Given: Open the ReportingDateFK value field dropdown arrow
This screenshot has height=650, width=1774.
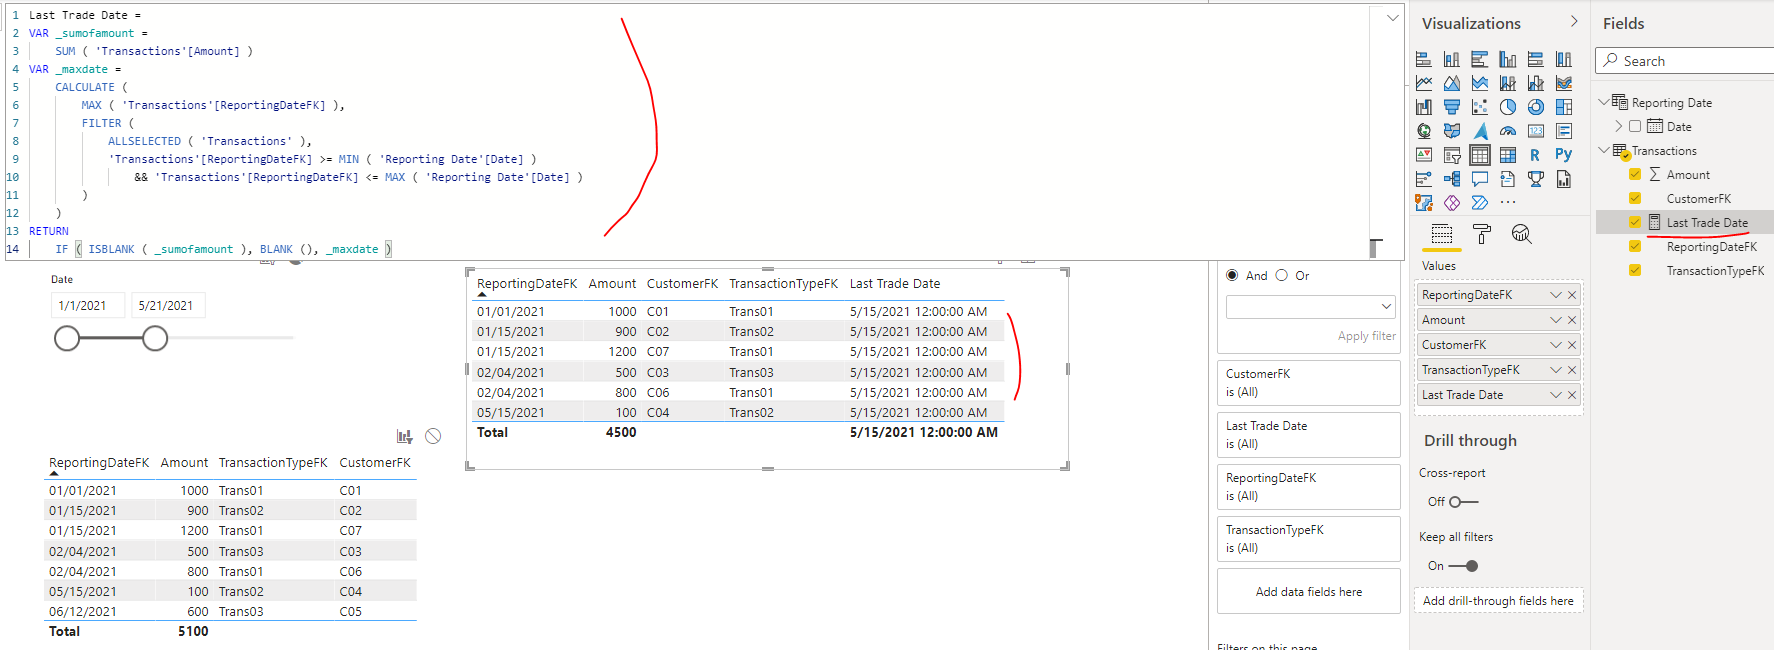Looking at the screenshot, I should pos(1555,295).
